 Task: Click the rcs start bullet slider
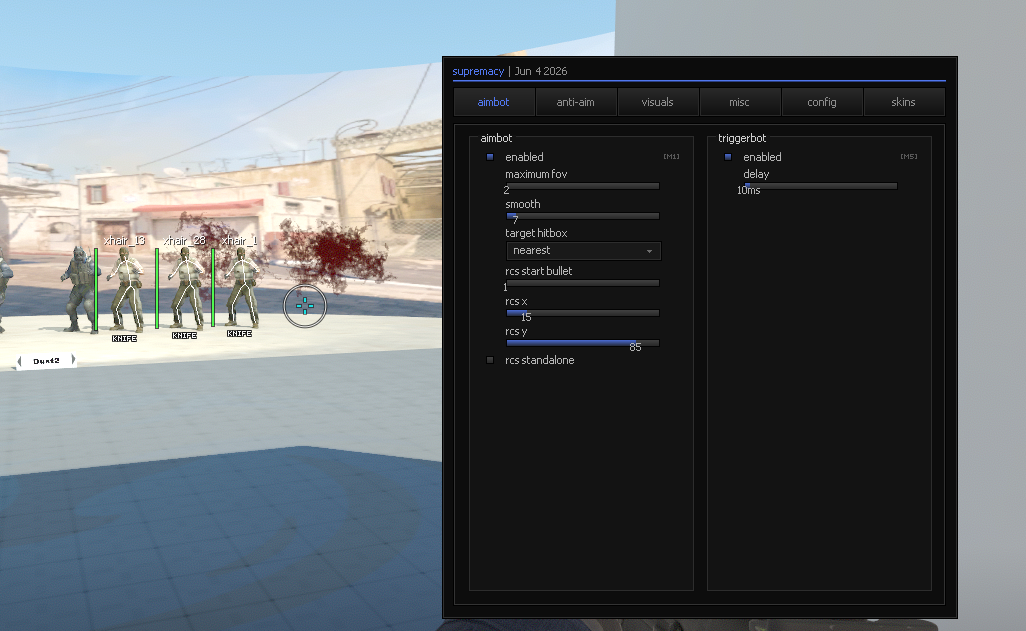[x=582, y=283]
